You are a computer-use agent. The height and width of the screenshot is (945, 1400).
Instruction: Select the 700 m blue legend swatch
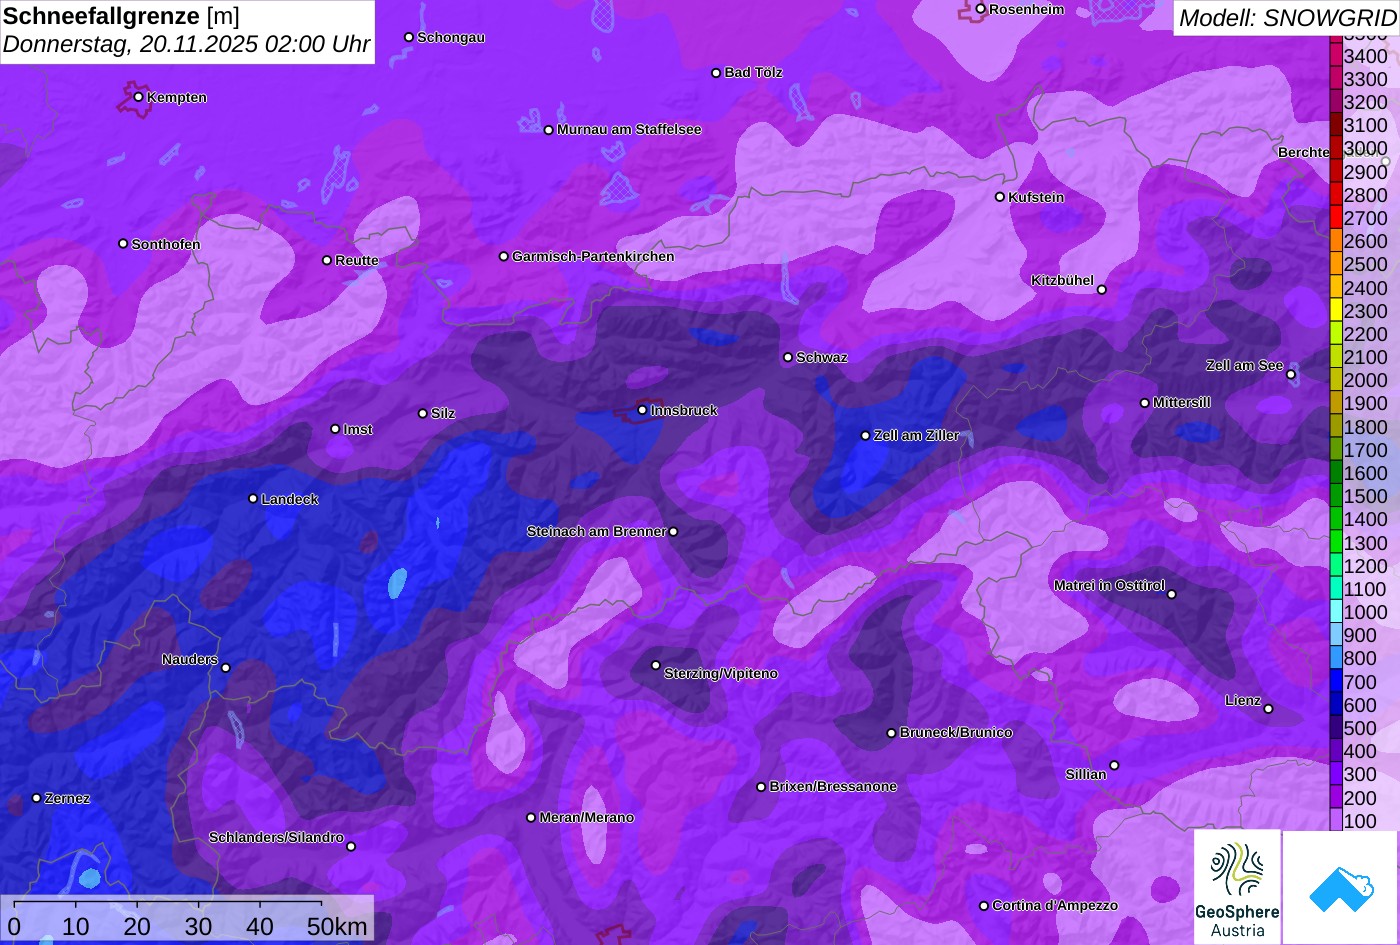tap(1335, 682)
